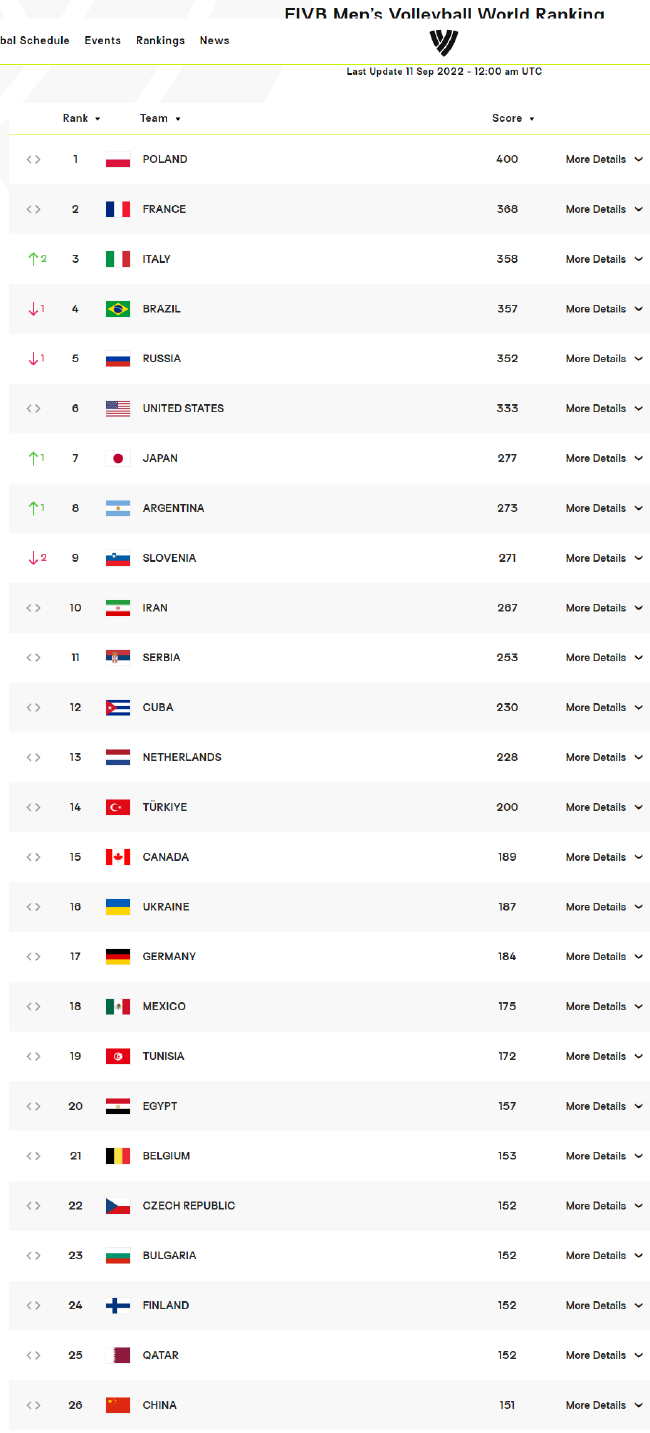The width and height of the screenshot is (650, 1433).
Task: Select the CZECH REPUBLIC team name
Action: (x=189, y=1206)
